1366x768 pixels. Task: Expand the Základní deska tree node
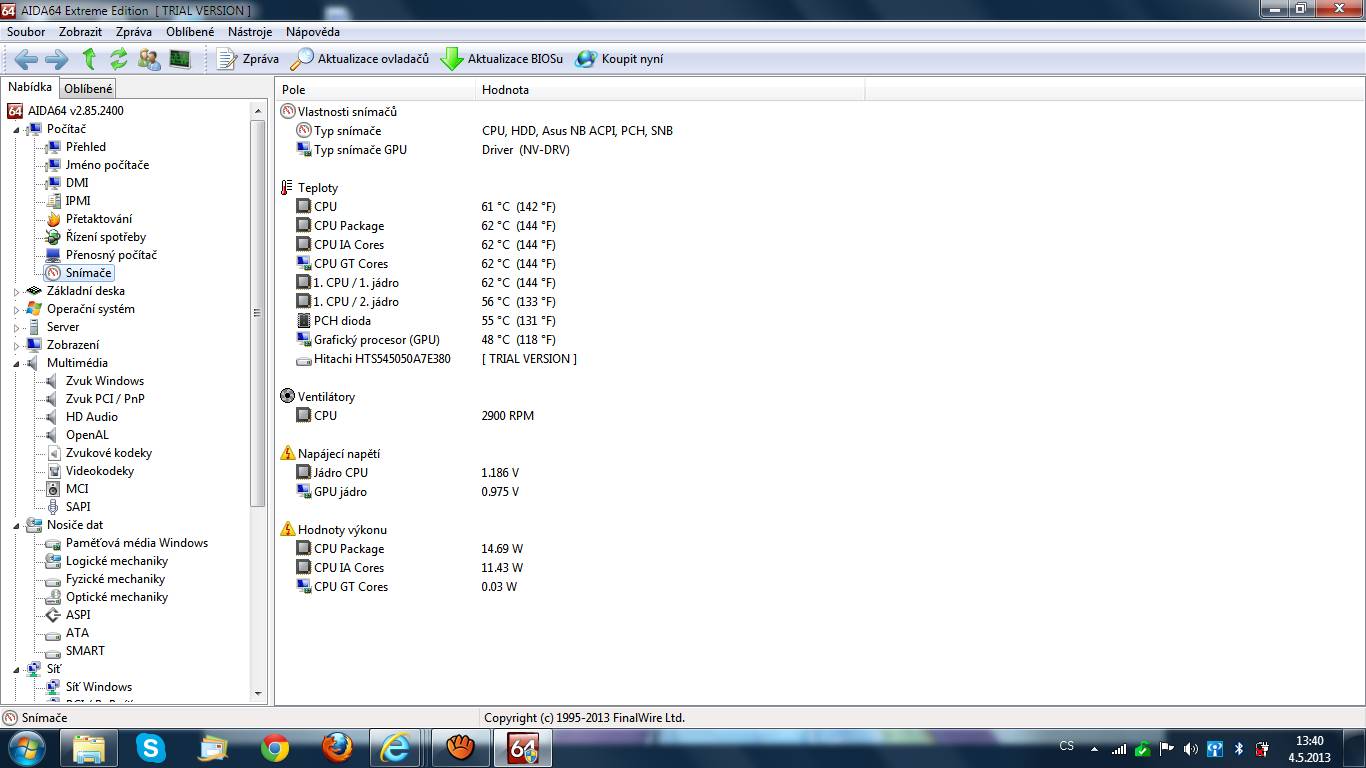click(x=17, y=291)
